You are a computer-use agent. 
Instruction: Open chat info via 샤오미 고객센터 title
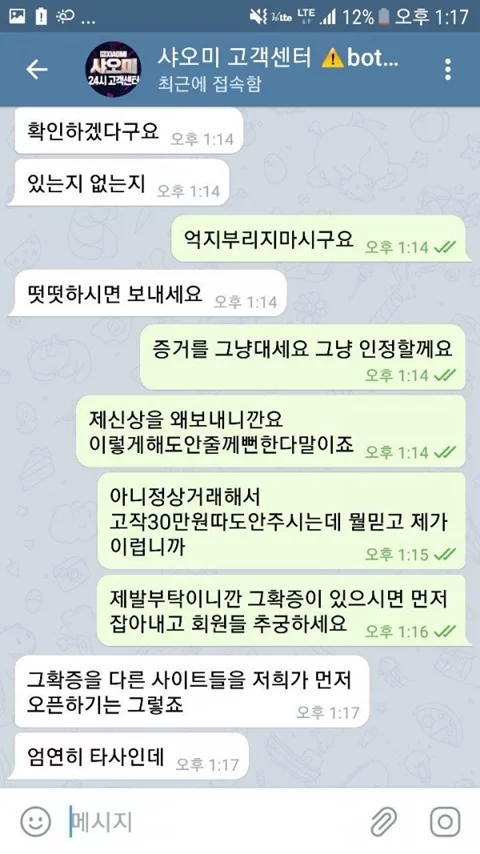click(x=234, y=57)
